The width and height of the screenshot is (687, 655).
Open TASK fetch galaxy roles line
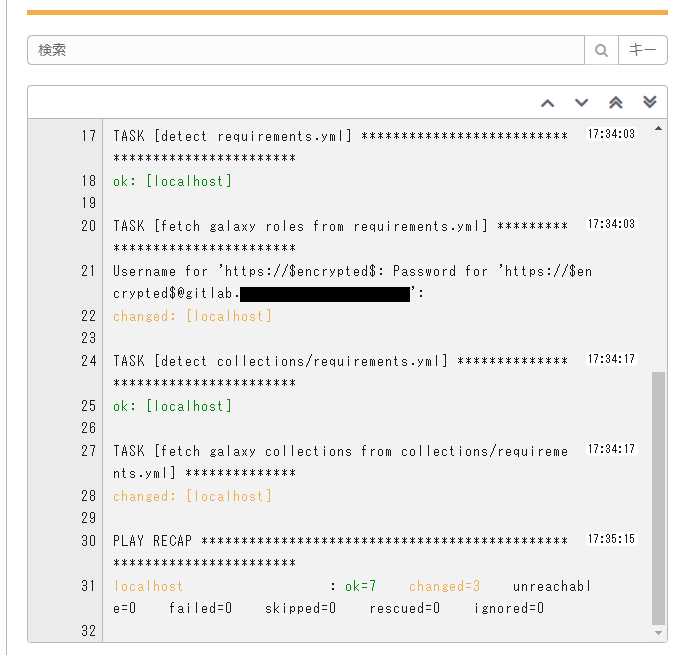340,237
